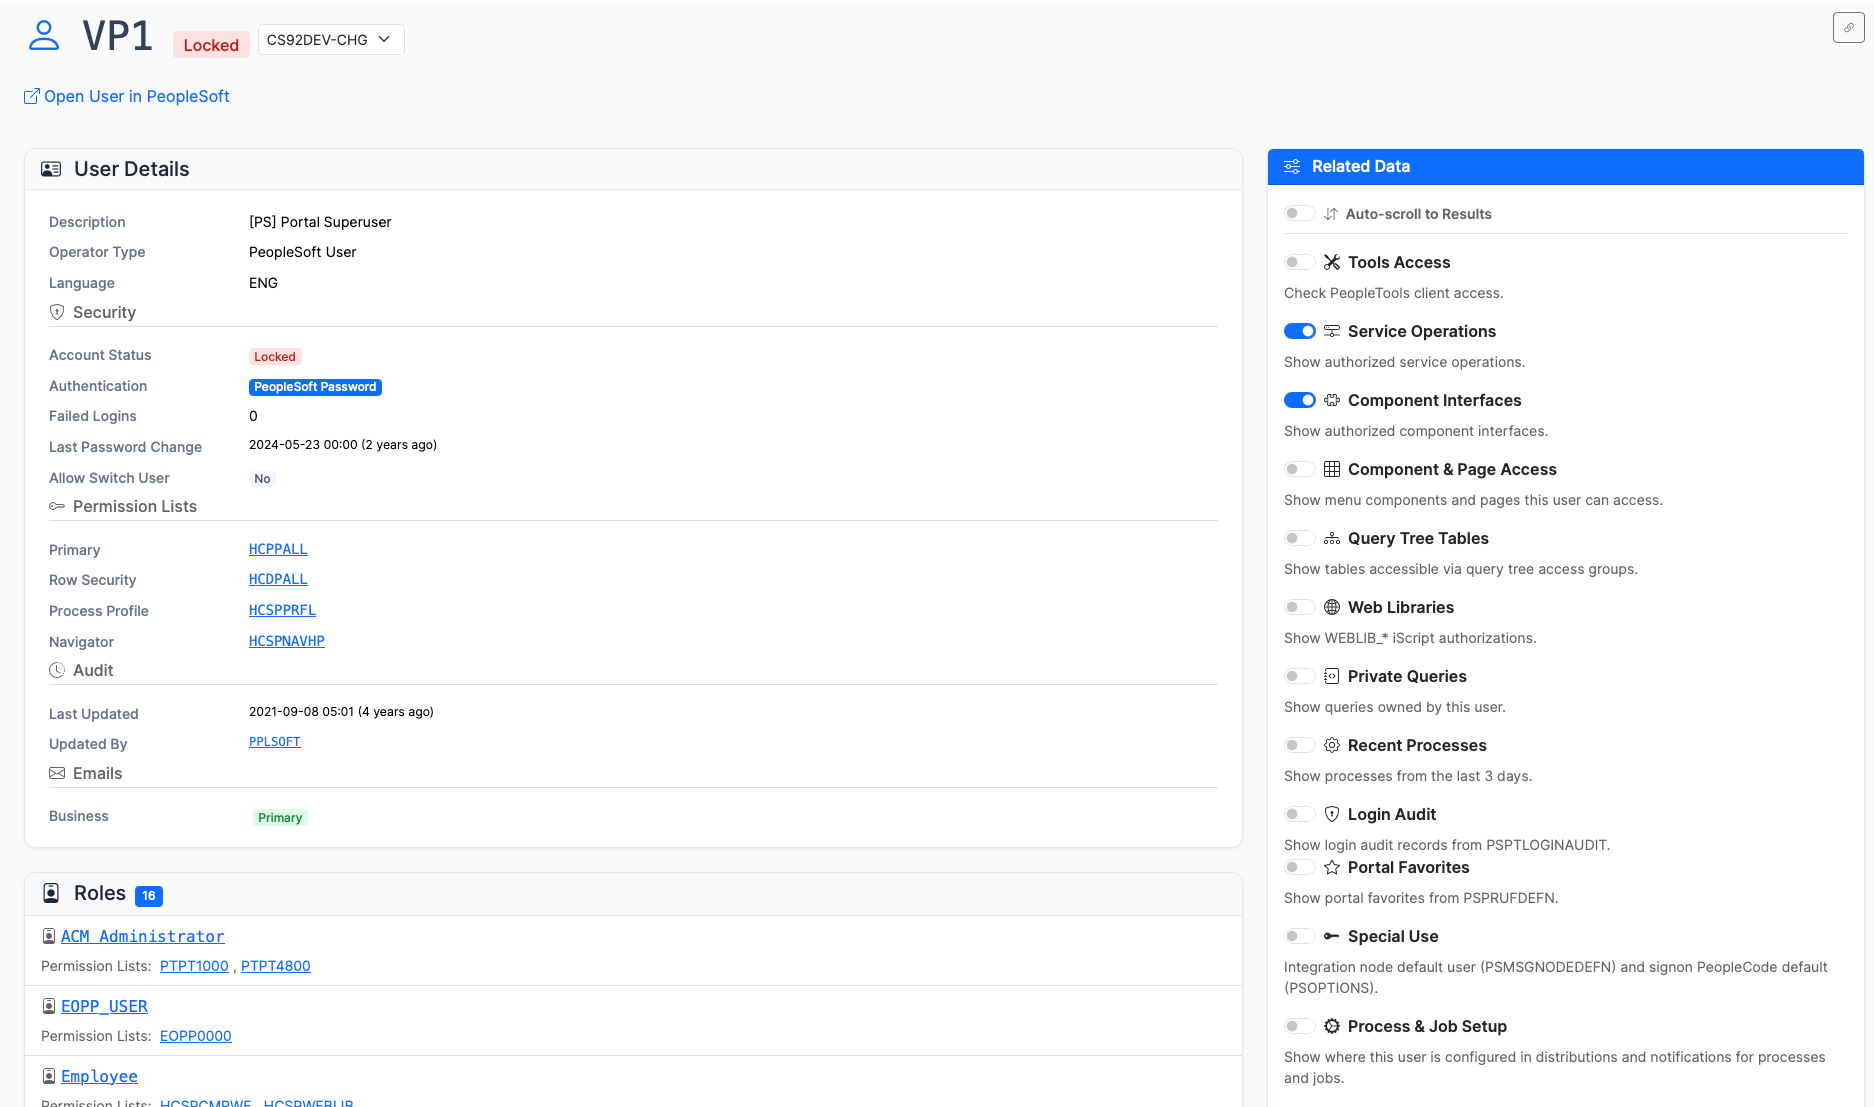Click the Portal Favorites star icon
This screenshot has width=1874, height=1107.
coord(1332,867)
